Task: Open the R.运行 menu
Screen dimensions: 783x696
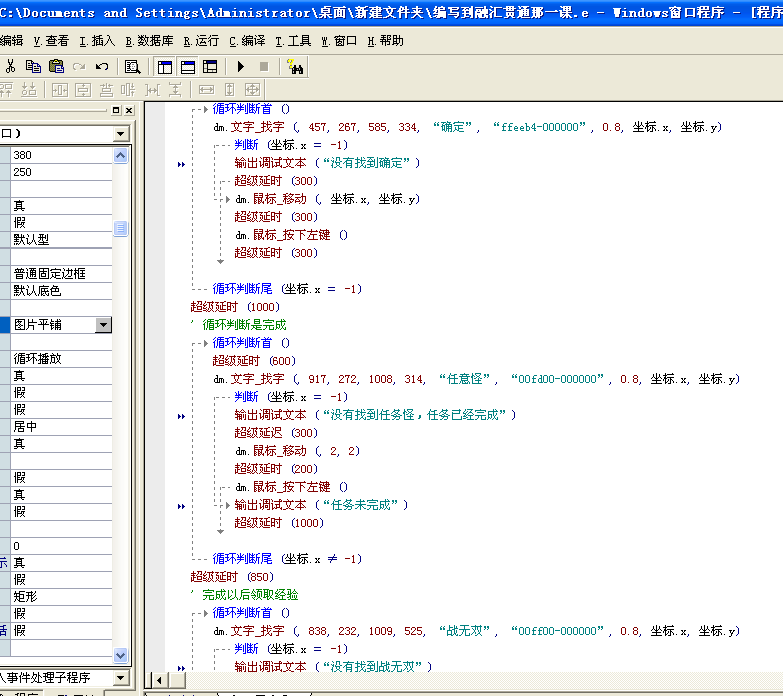Action: coord(201,40)
